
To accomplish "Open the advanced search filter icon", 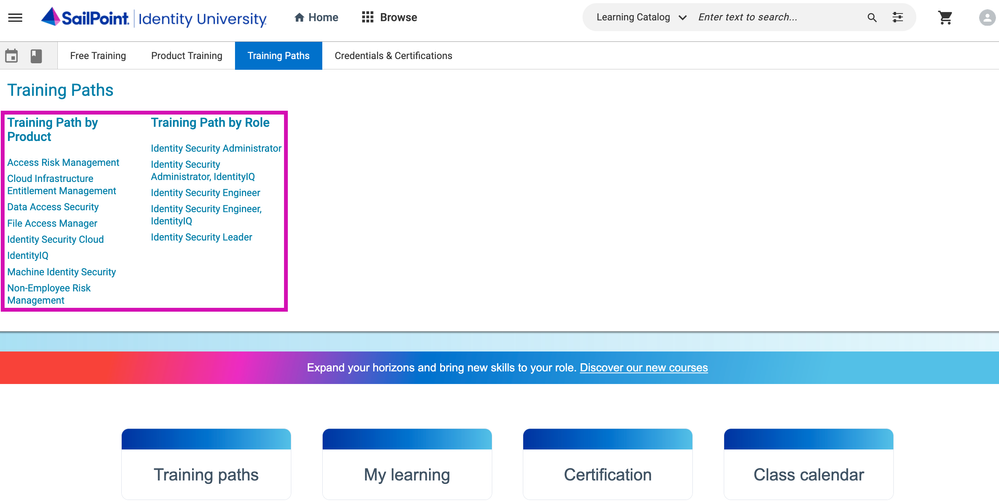I will [x=897, y=18].
